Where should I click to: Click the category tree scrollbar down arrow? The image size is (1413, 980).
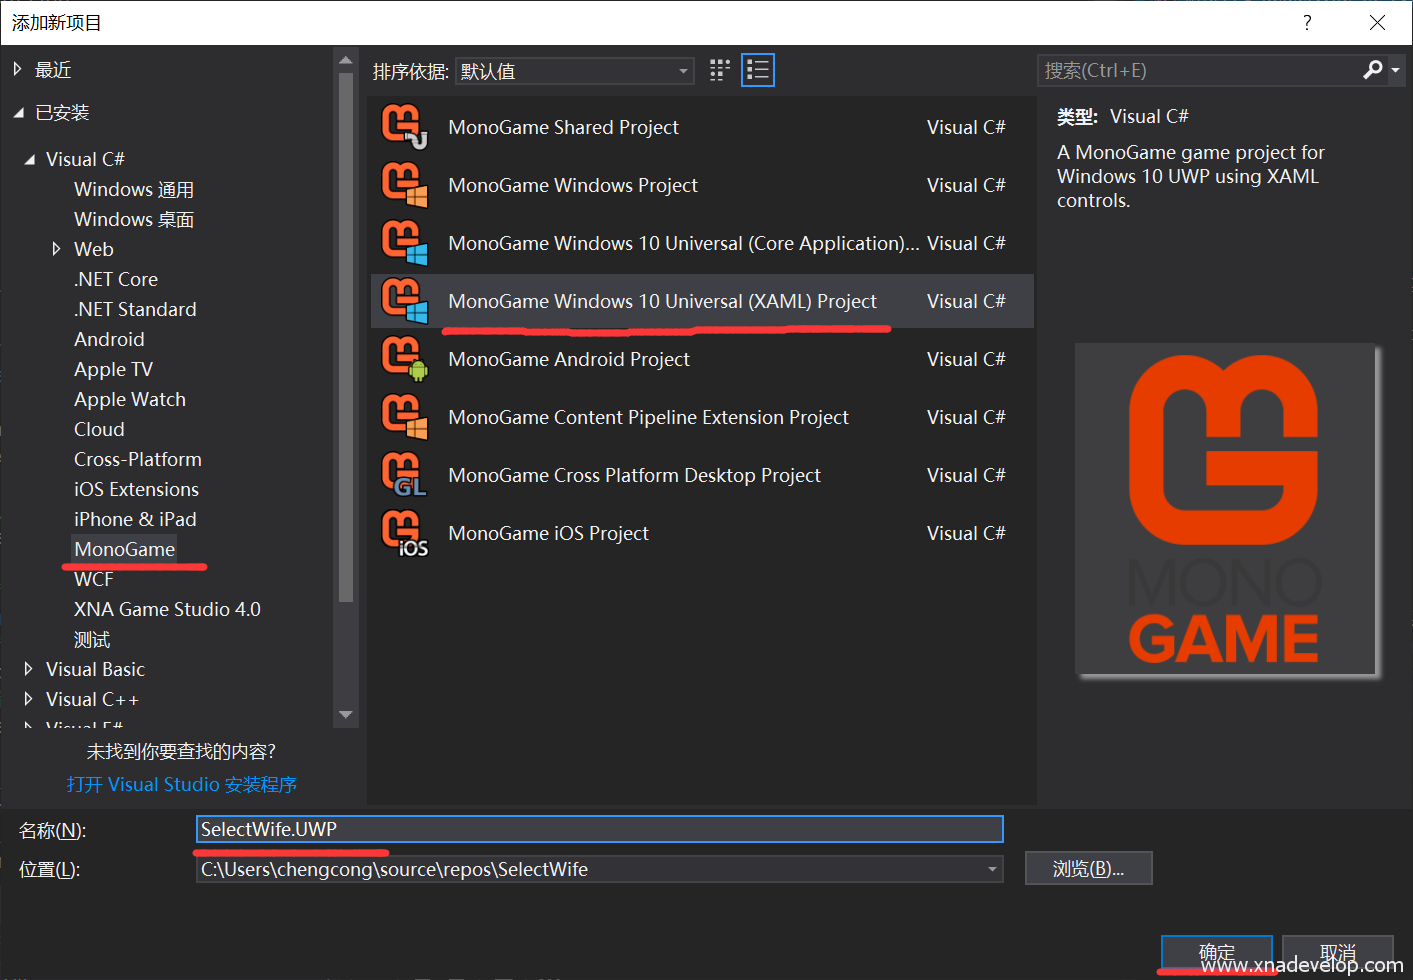(346, 714)
